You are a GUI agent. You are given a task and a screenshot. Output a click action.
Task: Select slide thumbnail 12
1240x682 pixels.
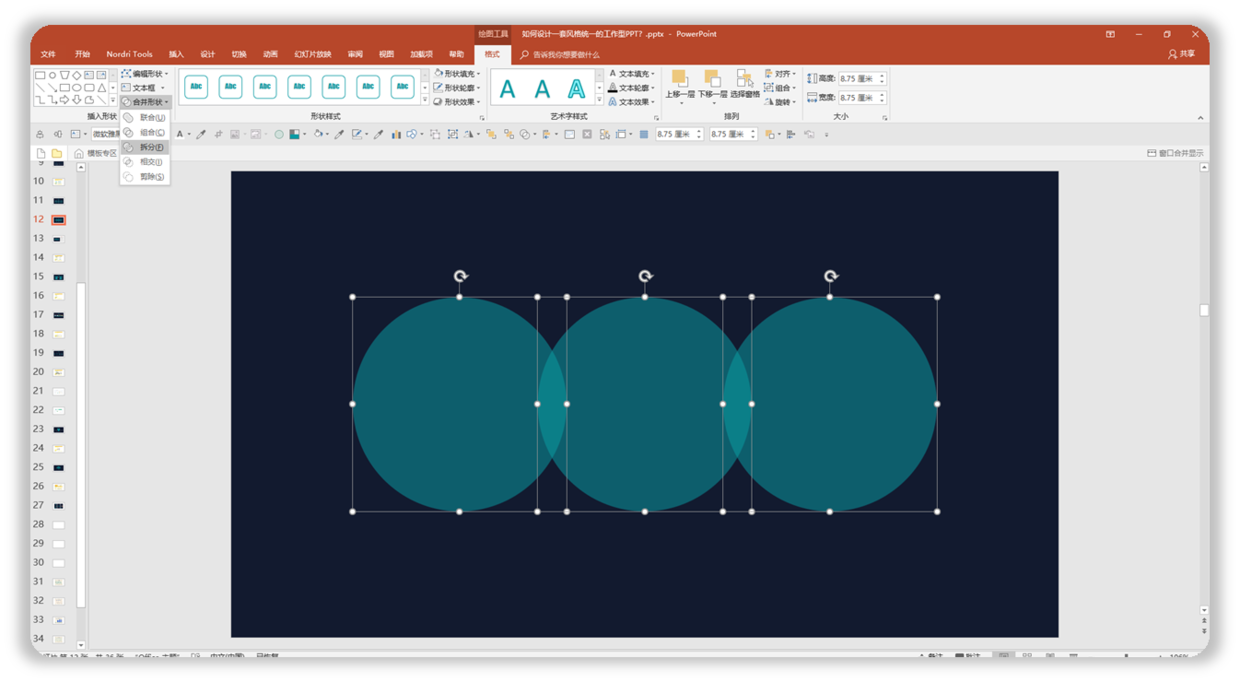(x=59, y=219)
